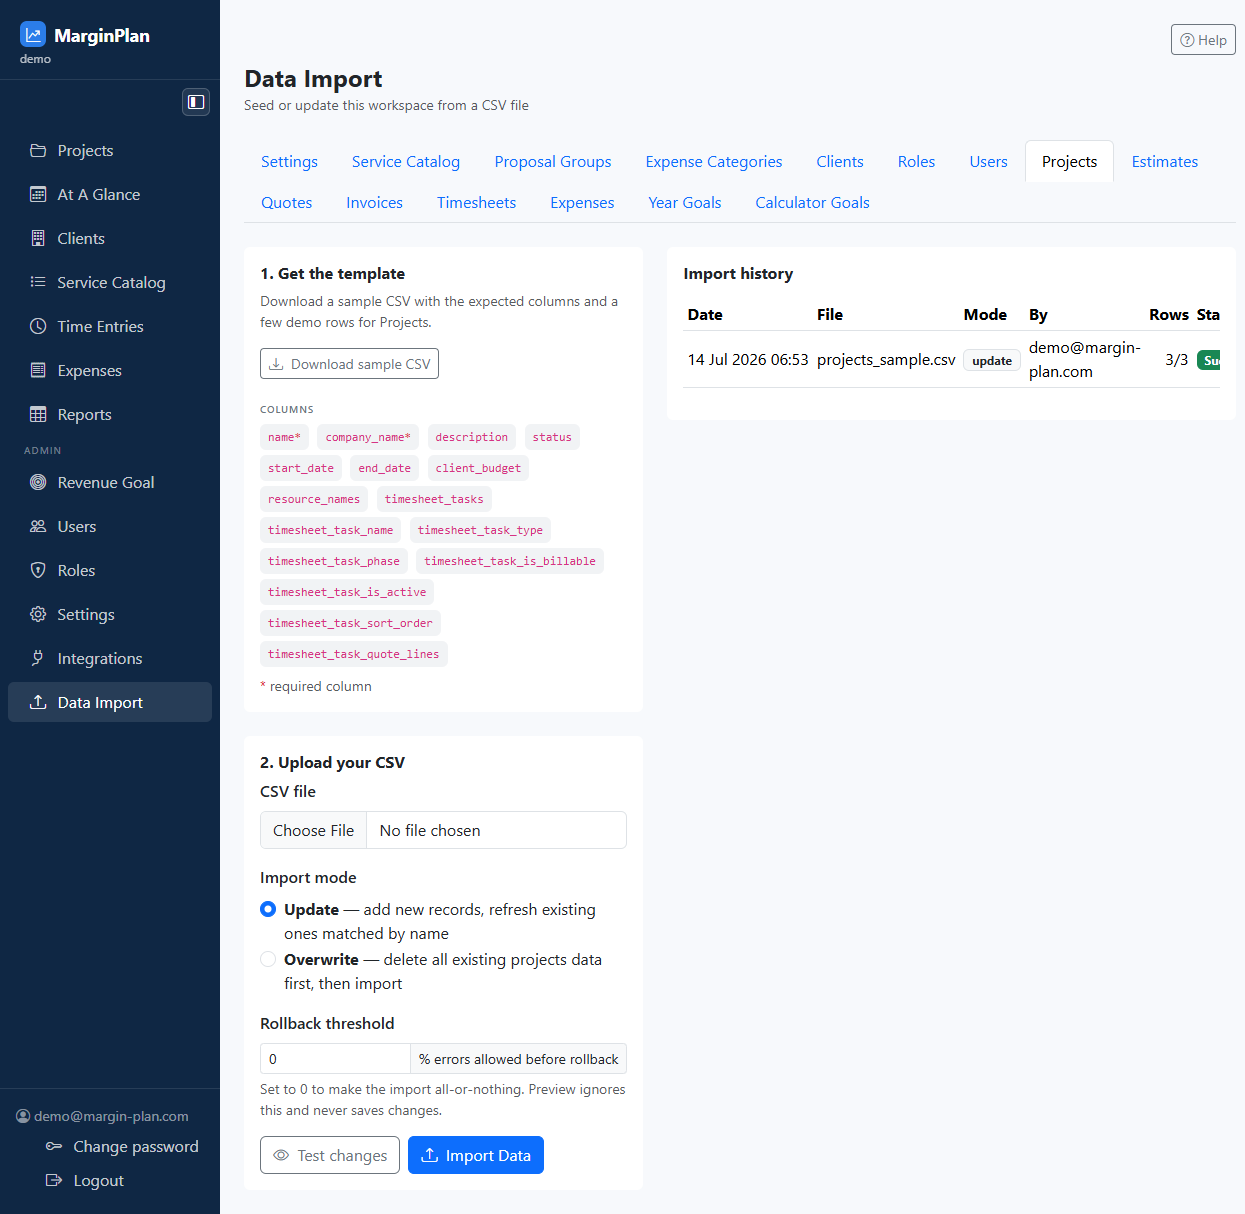Click the Test changes button
1245x1214 pixels.
point(330,1155)
